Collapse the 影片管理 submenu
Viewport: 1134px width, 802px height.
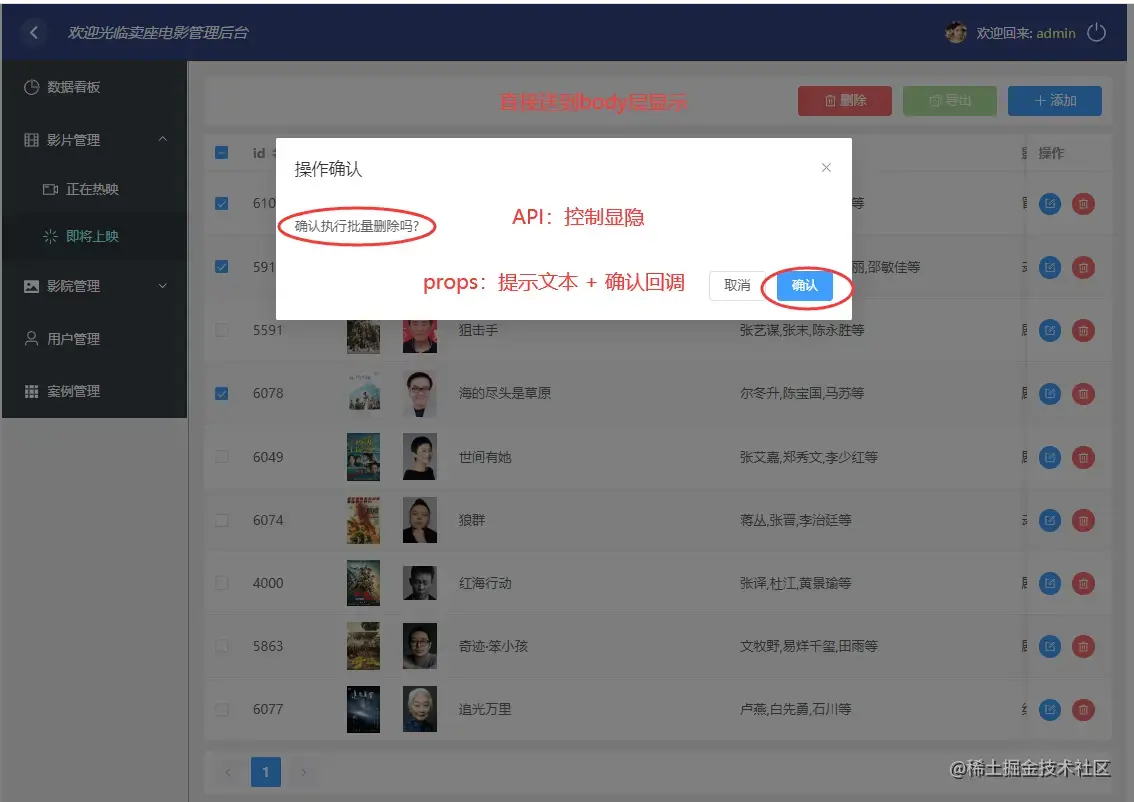(94, 140)
